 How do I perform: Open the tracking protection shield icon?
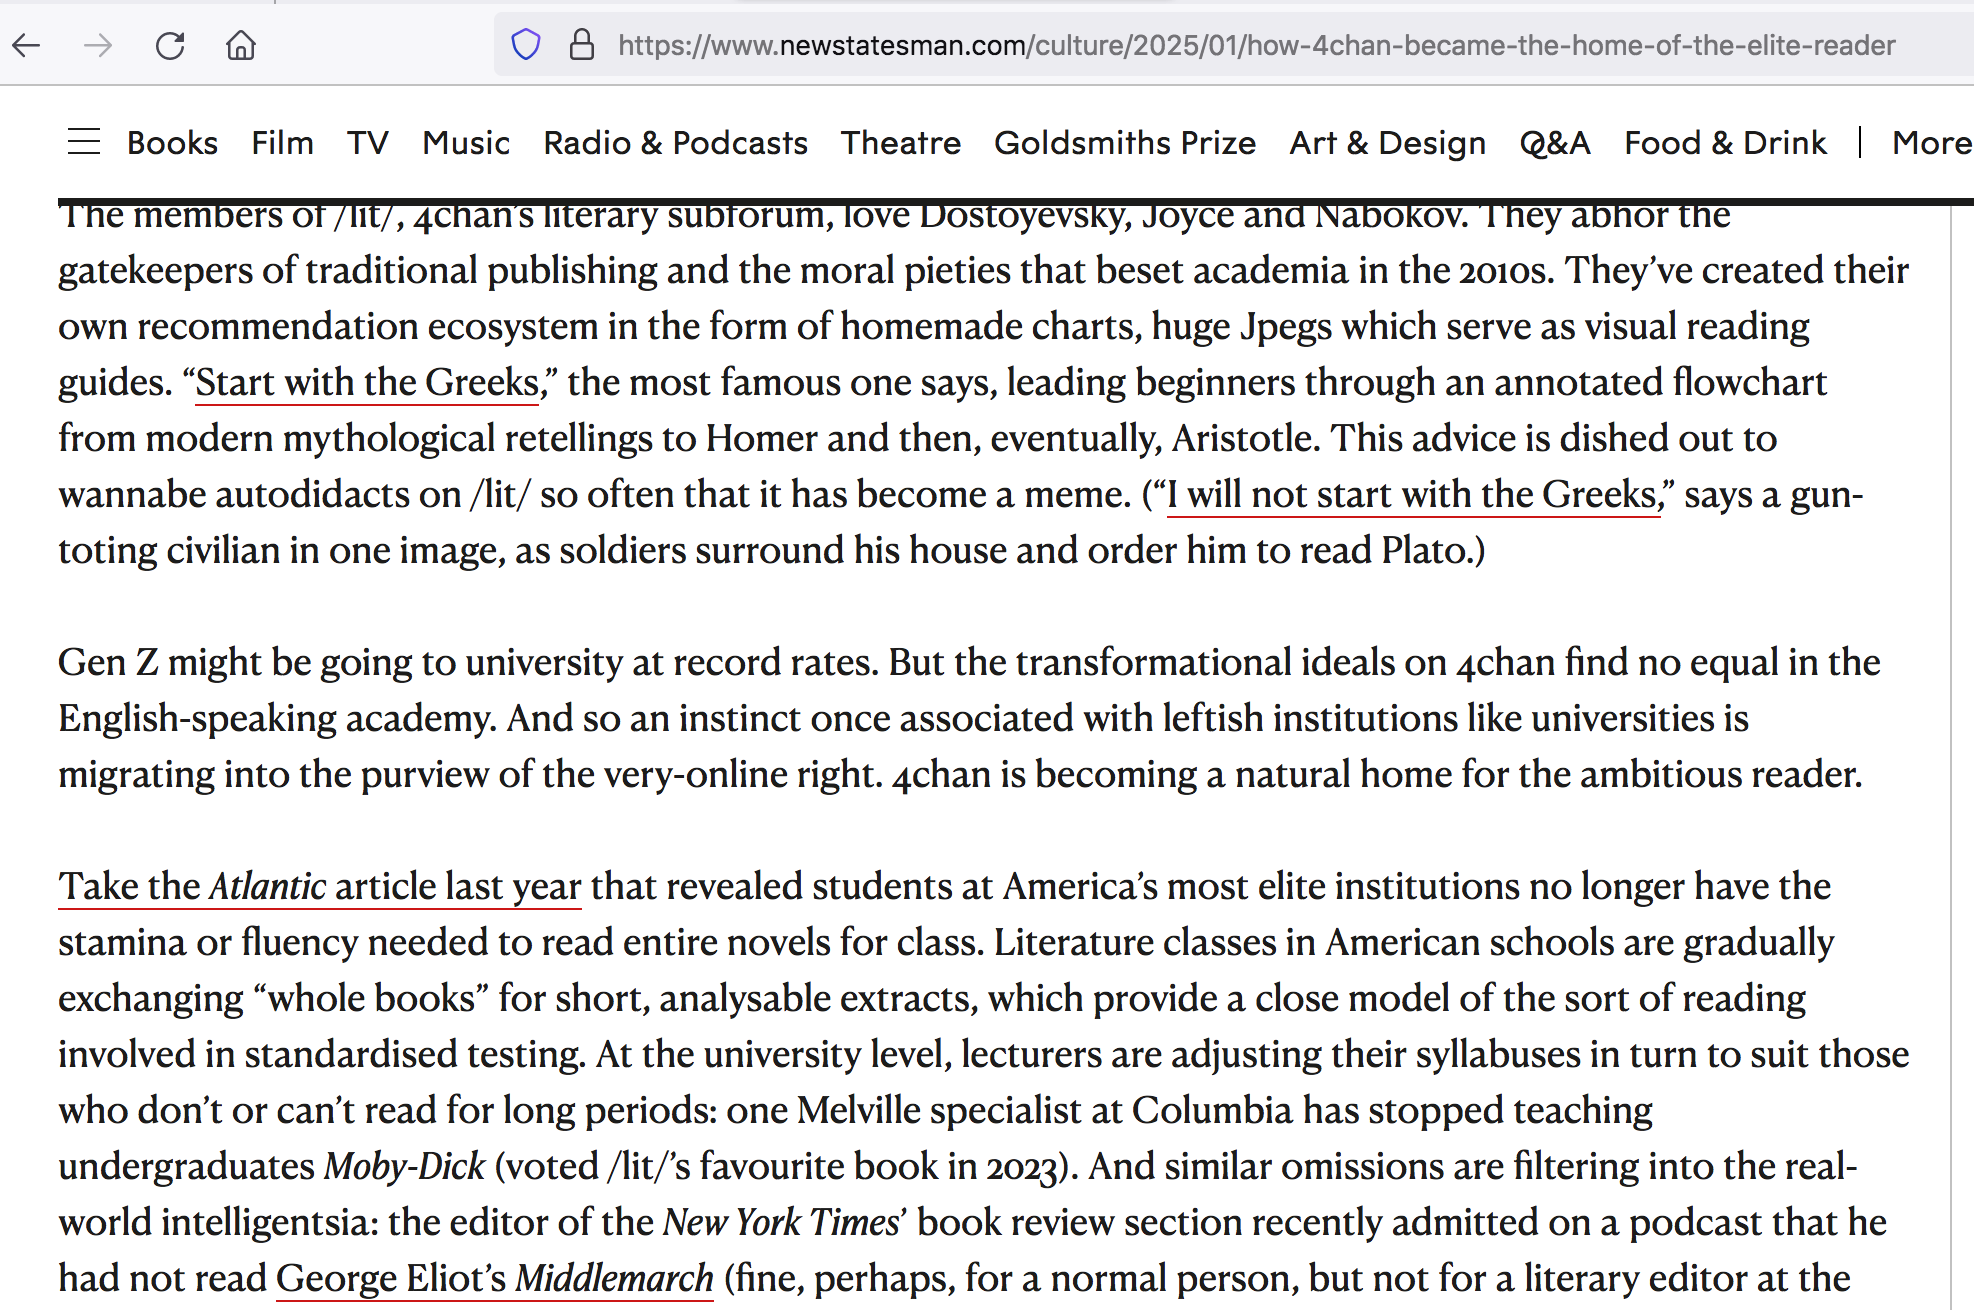(526, 45)
